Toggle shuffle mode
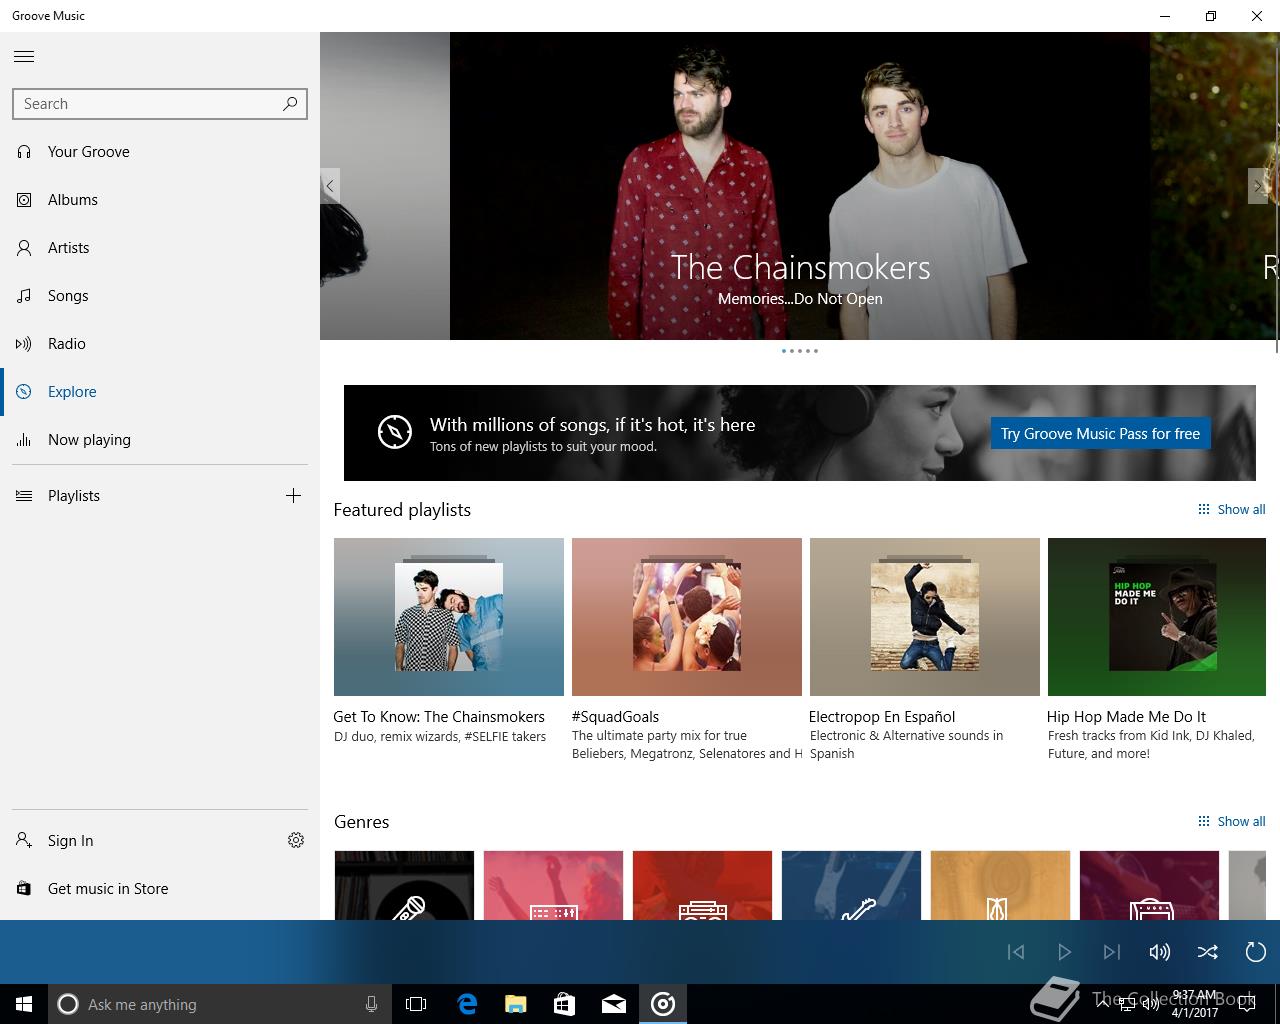The image size is (1280, 1024). [1208, 952]
